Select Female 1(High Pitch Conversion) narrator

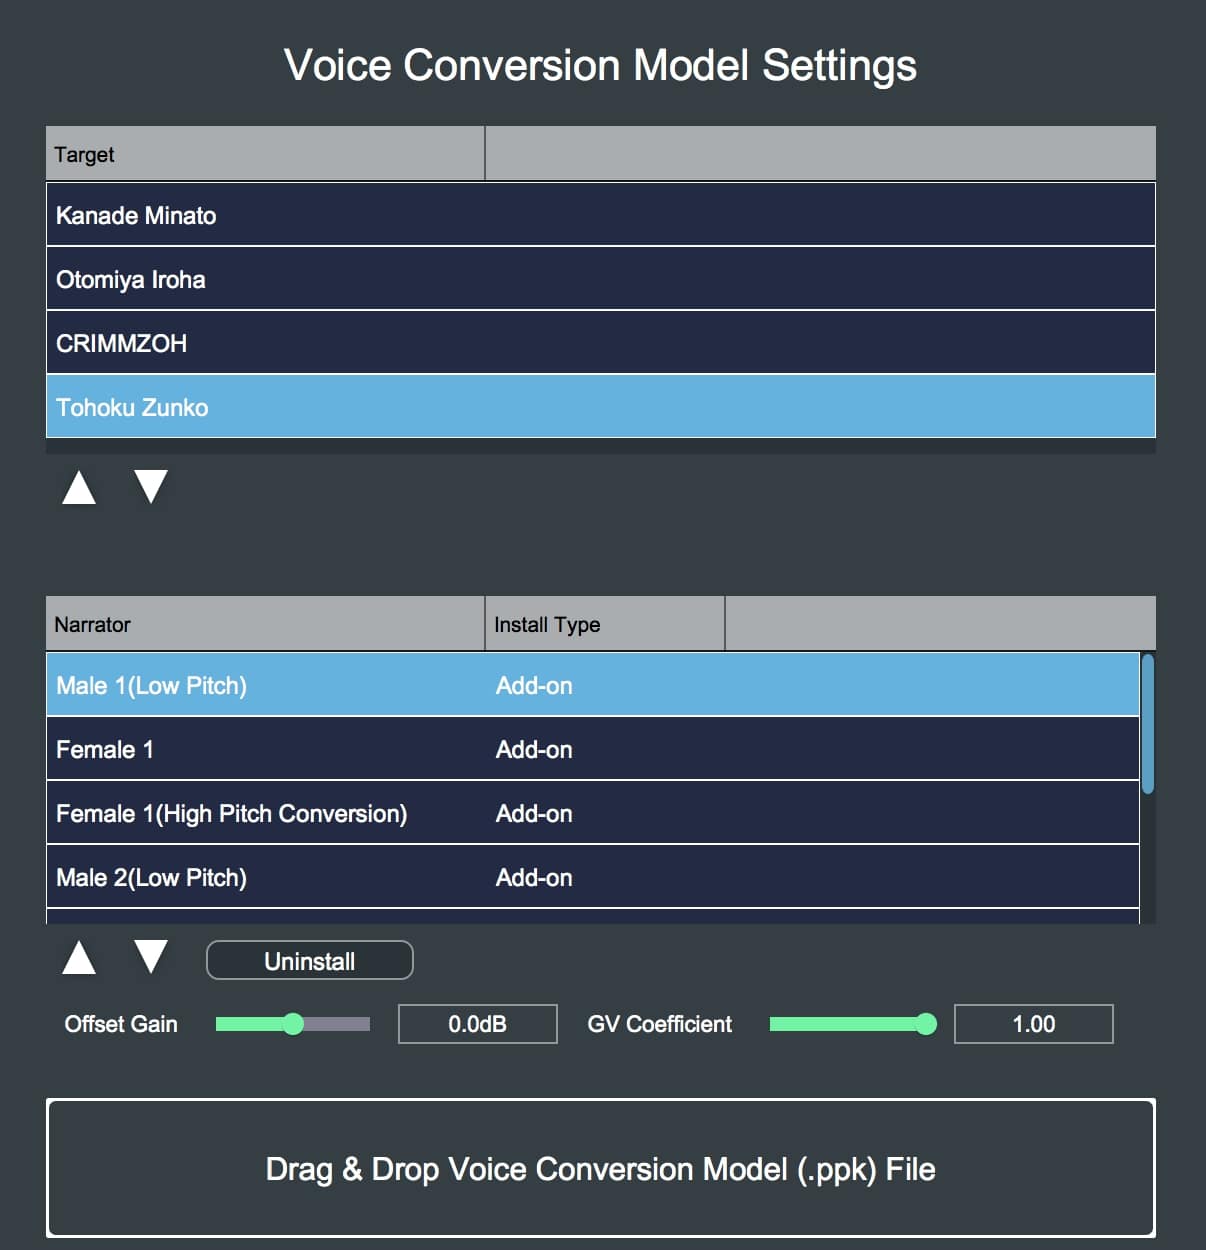pyautogui.click(x=592, y=813)
